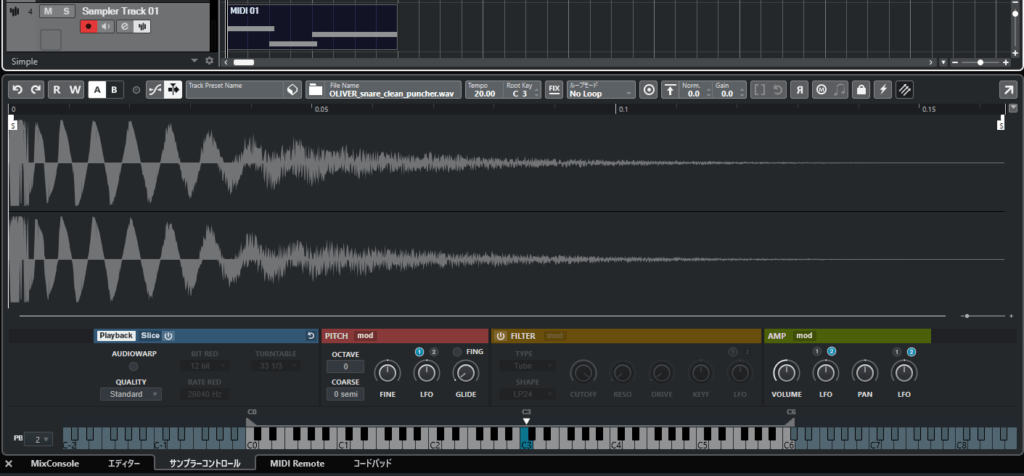The width and height of the screenshot is (1024, 476).
Task: Click the horizontal zoom slider in project
Action: tap(980, 62)
